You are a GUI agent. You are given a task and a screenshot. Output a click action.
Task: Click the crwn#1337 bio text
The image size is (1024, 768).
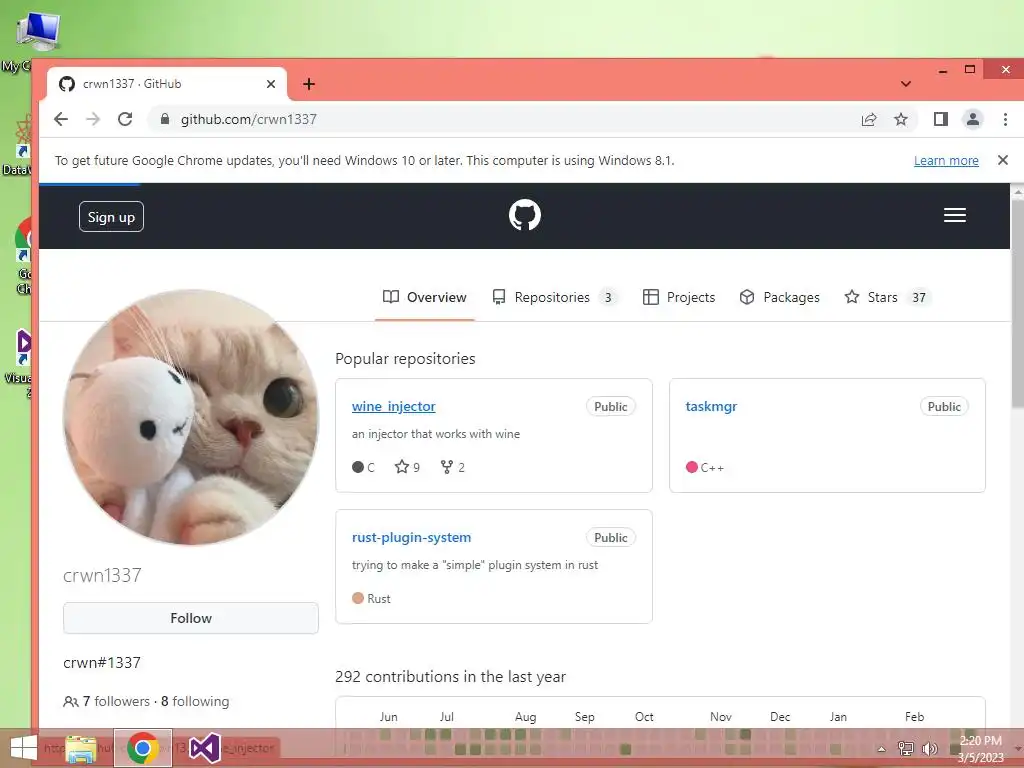tap(102, 663)
